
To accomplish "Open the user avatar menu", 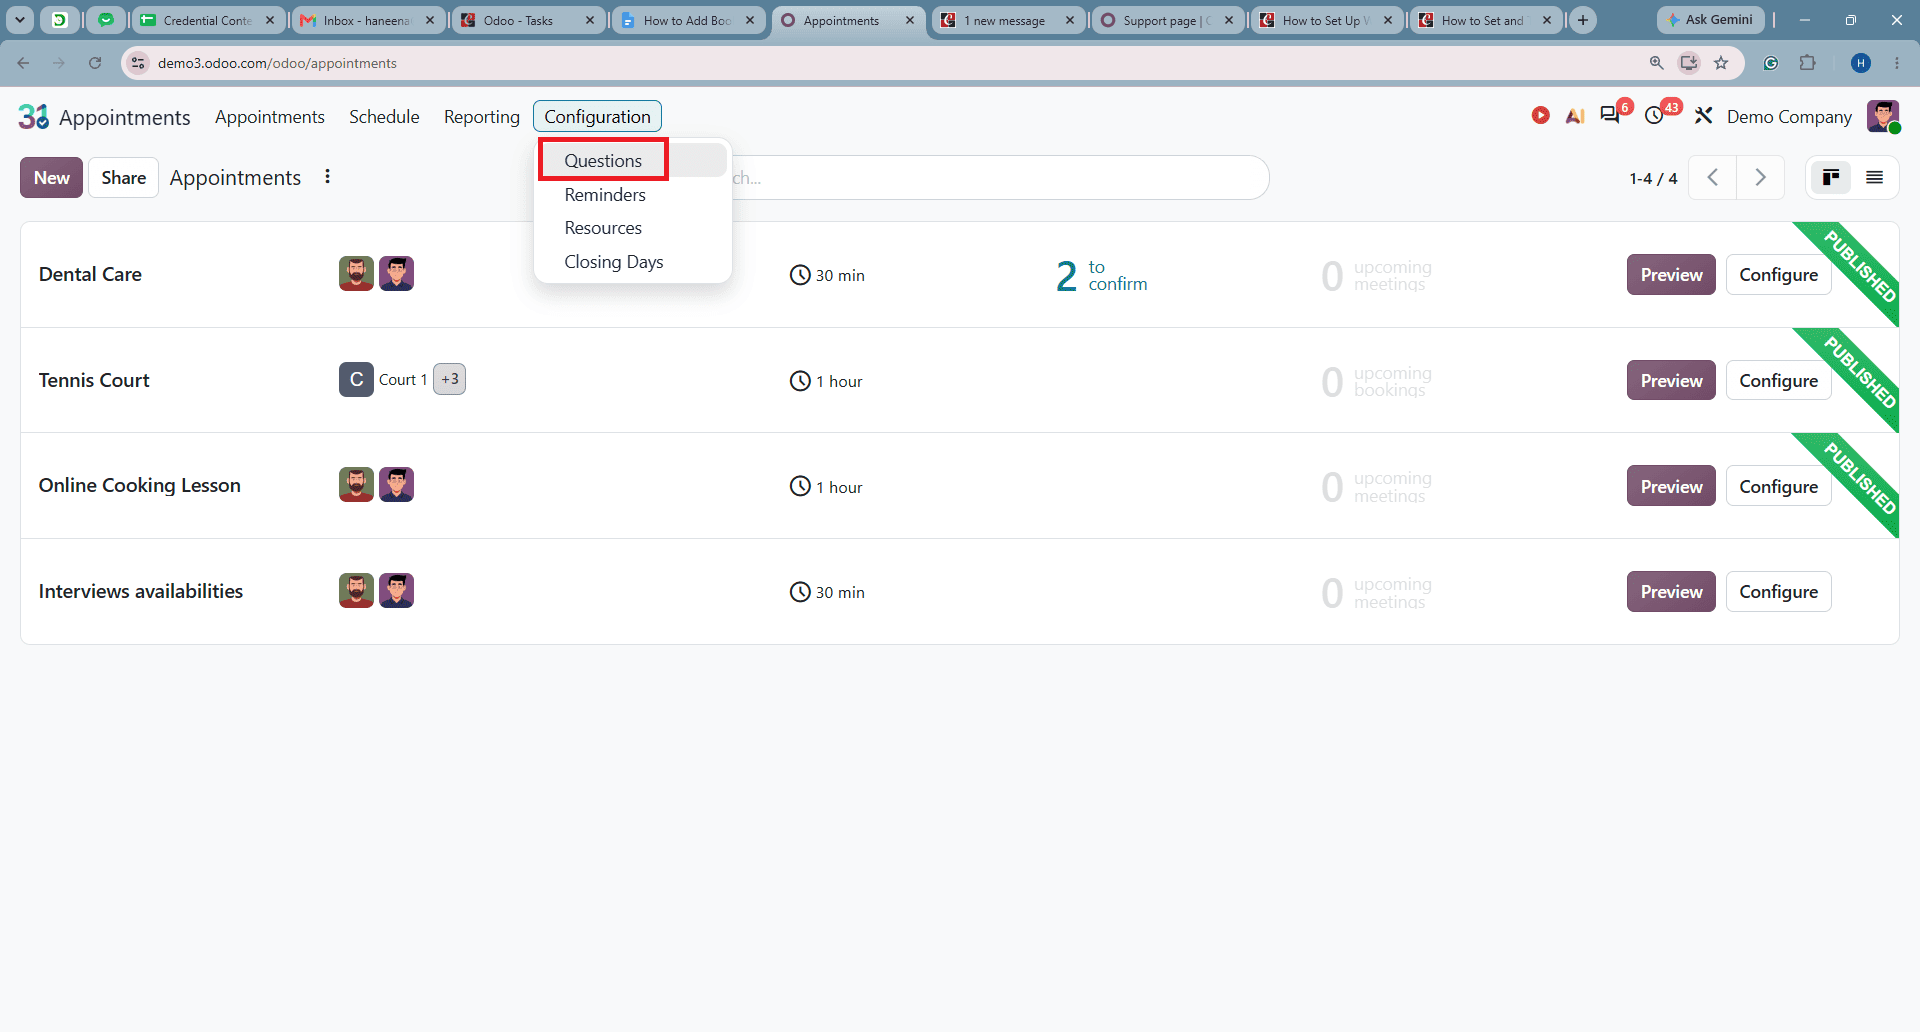I will (x=1883, y=116).
